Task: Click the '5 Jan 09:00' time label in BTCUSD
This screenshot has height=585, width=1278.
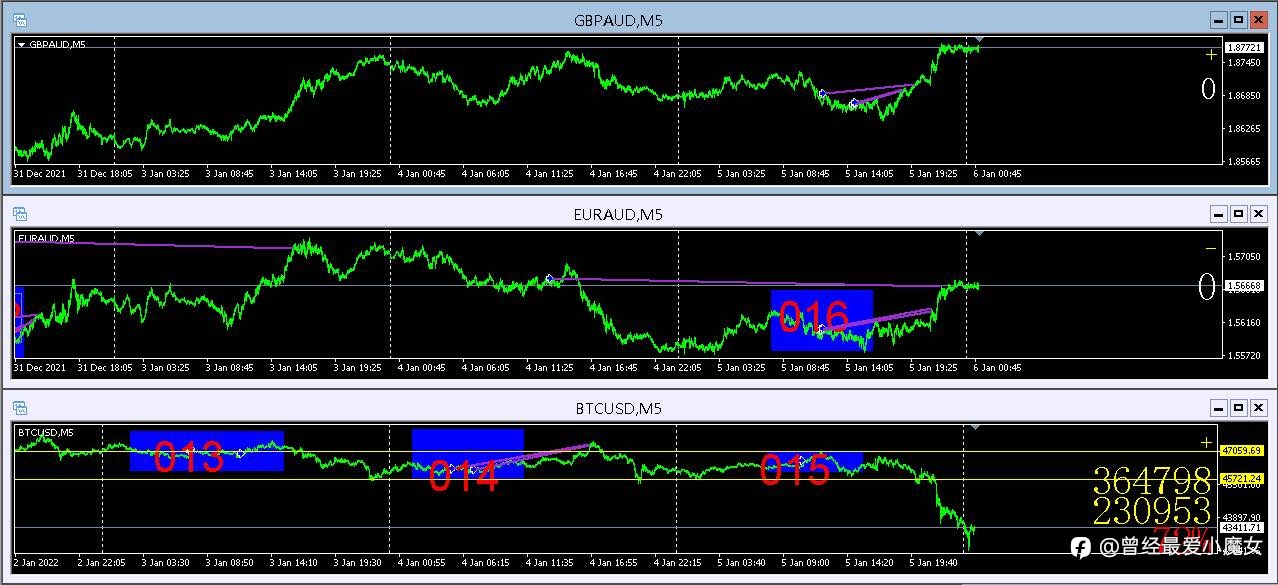Action: click(x=806, y=562)
